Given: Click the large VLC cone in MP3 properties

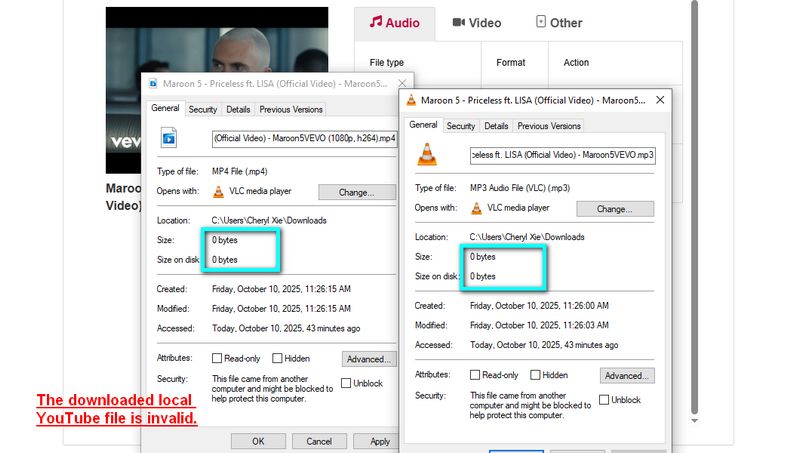Looking at the screenshot, I should [x=426, y=154].
